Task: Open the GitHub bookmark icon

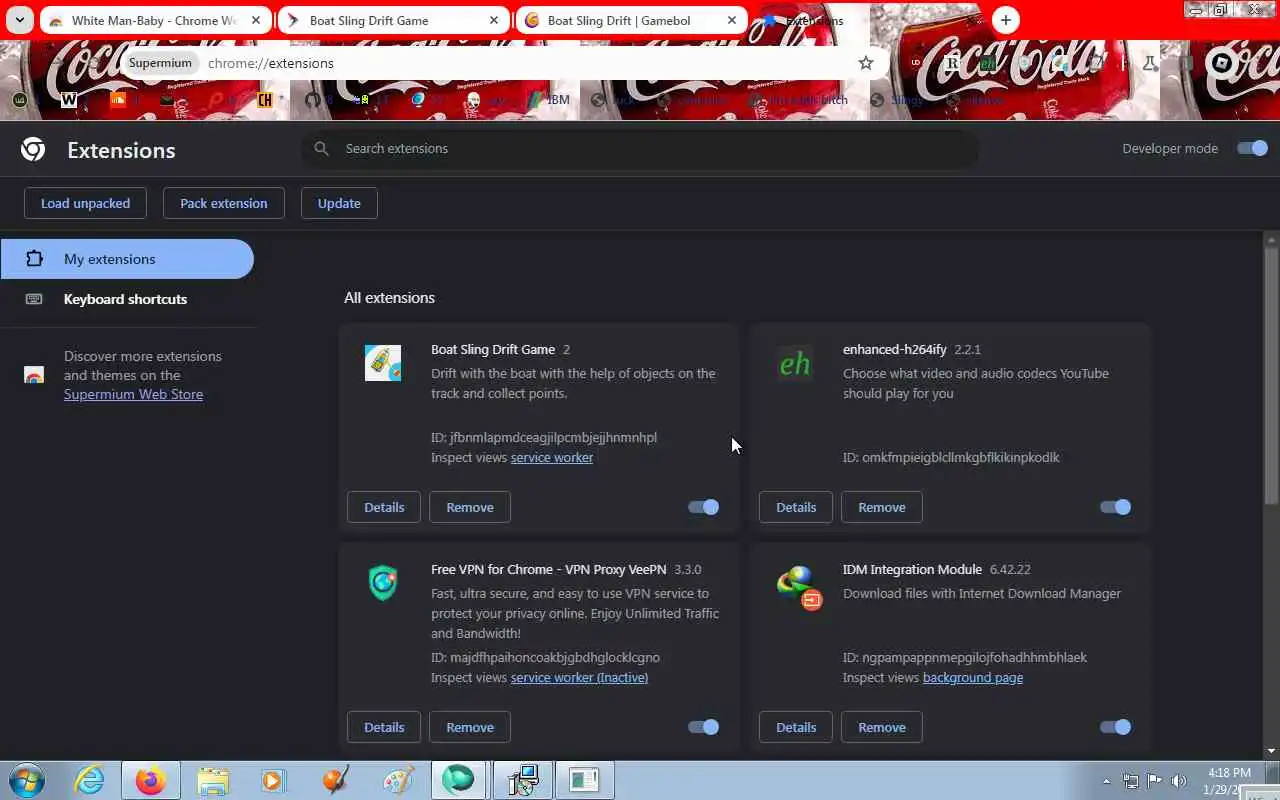Action: click(313, 100)
